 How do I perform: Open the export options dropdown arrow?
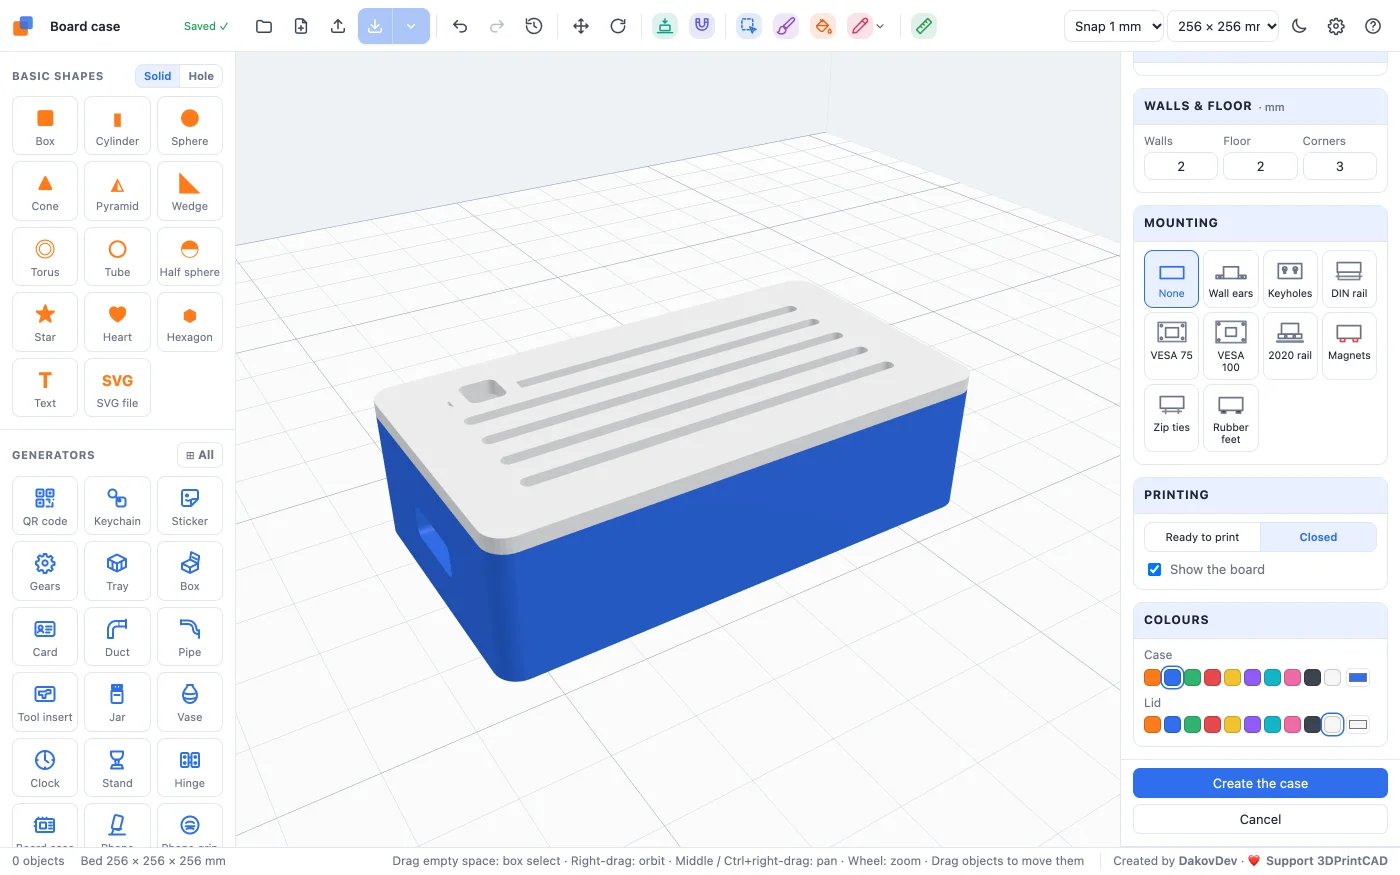[x=411, y=26]
